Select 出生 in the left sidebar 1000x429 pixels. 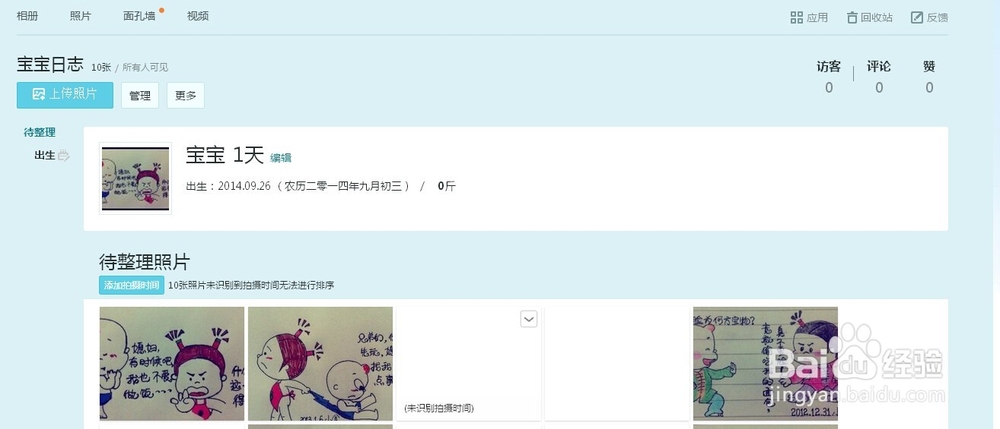click(45, 155)
